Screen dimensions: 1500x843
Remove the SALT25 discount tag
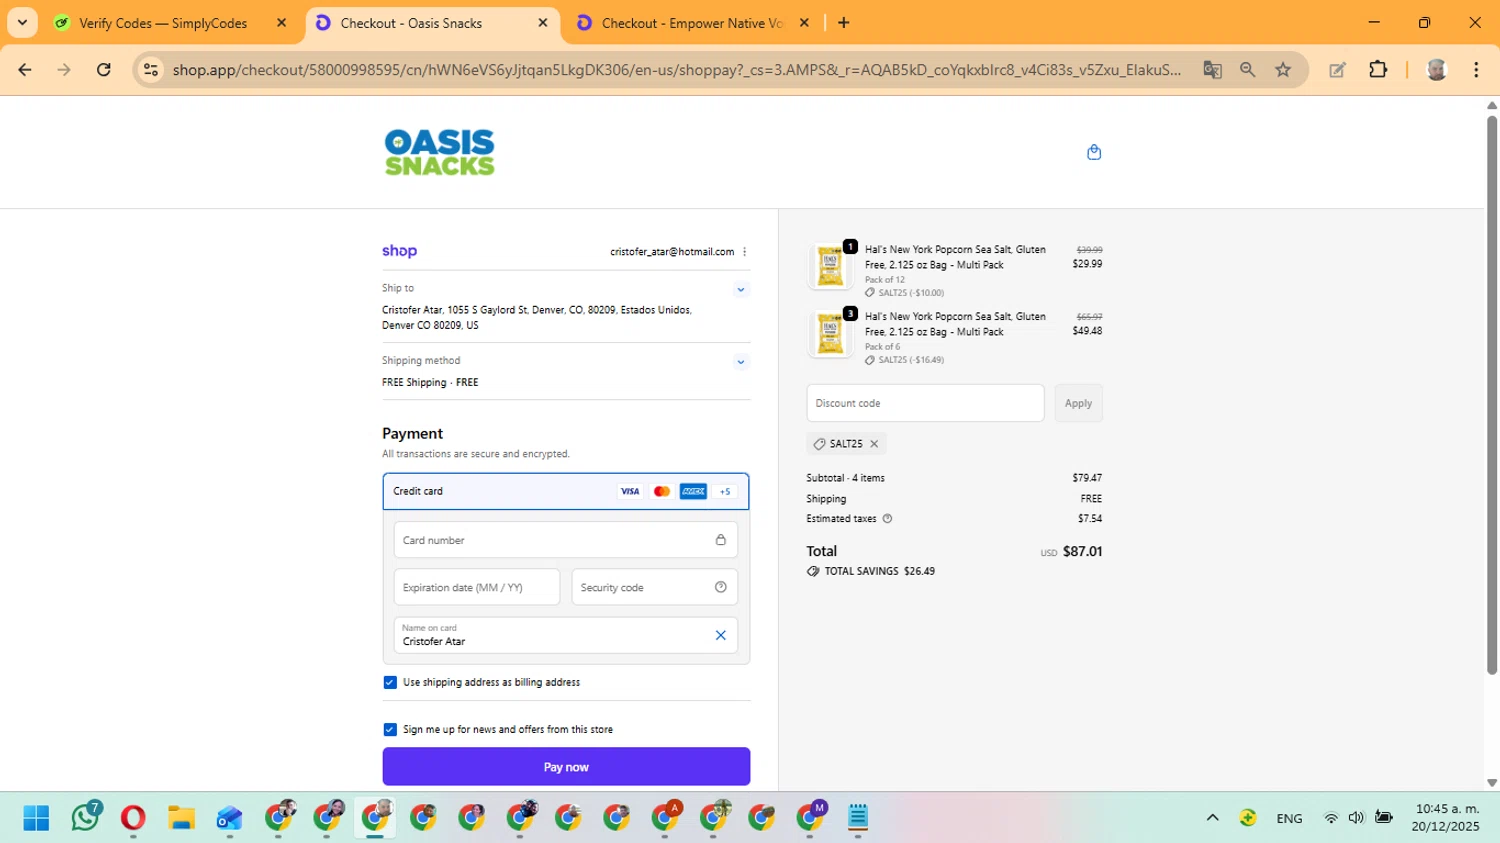coord(874,444)
